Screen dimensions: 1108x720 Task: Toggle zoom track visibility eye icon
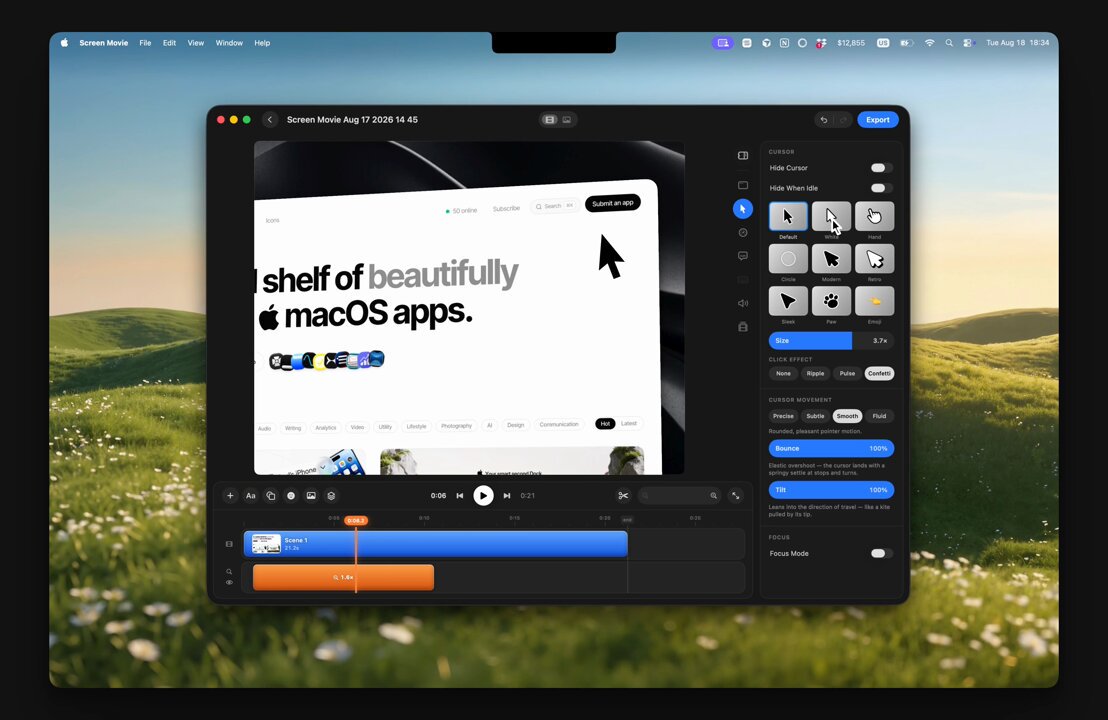click(229, 583)
